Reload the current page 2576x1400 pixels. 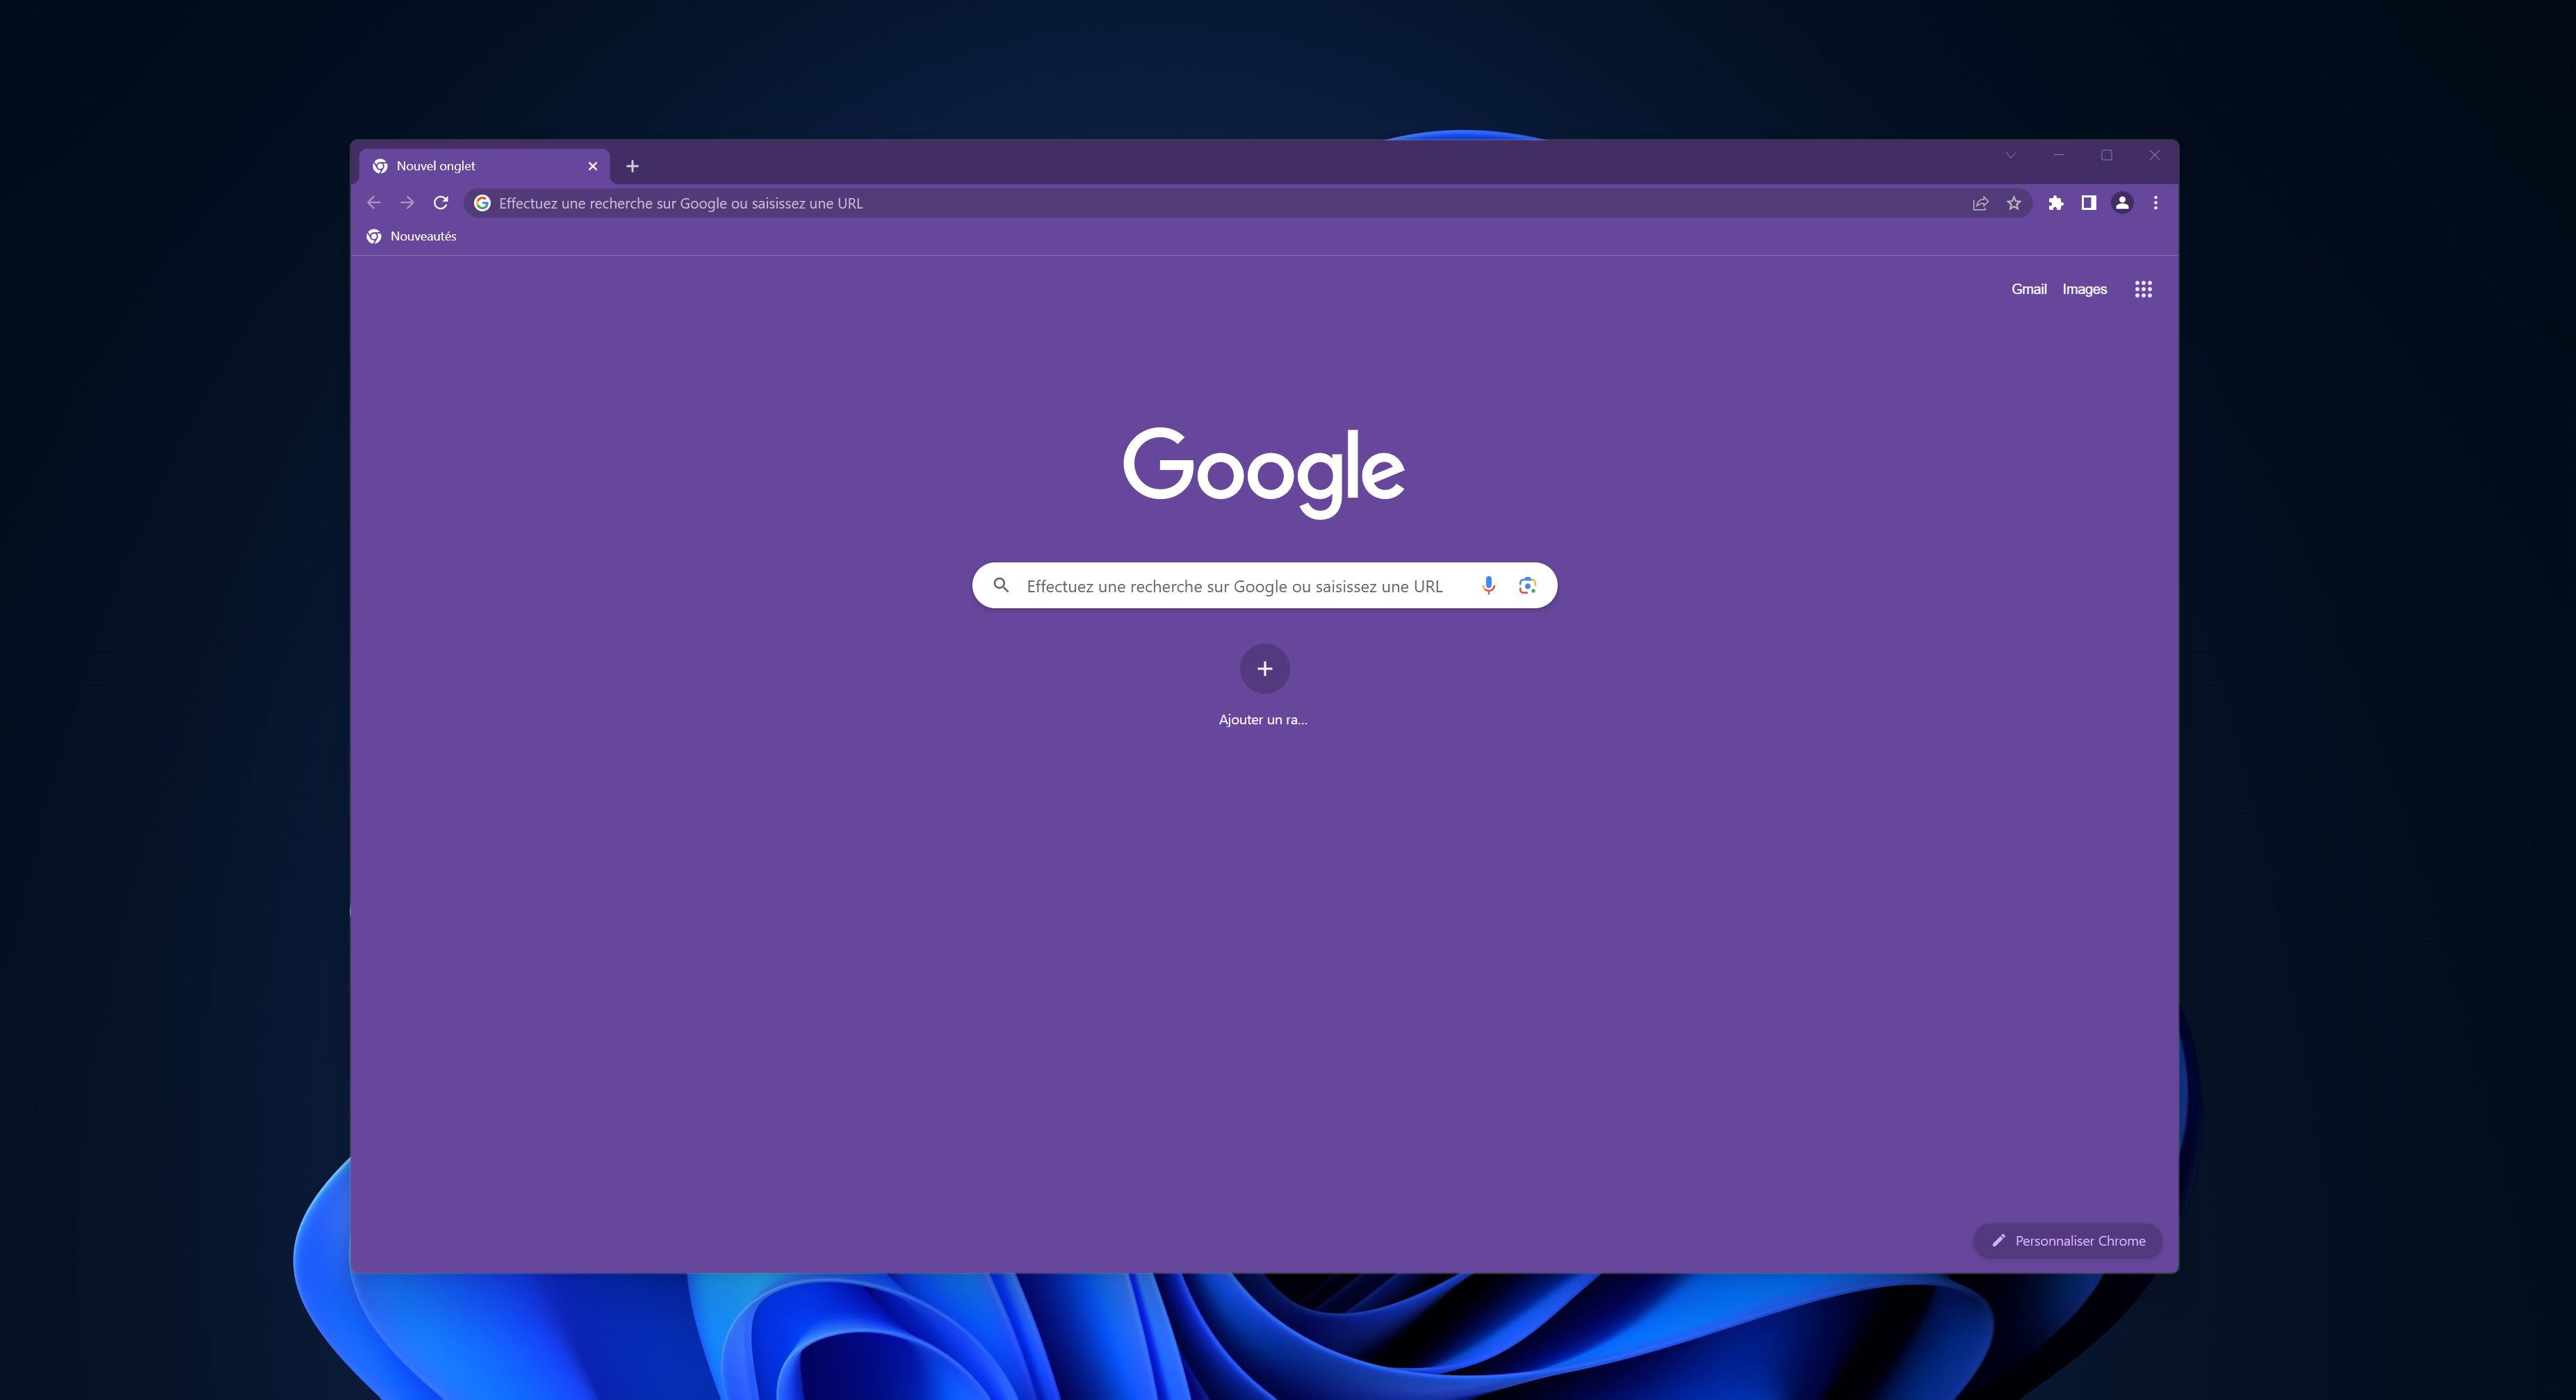click(440, 202)
